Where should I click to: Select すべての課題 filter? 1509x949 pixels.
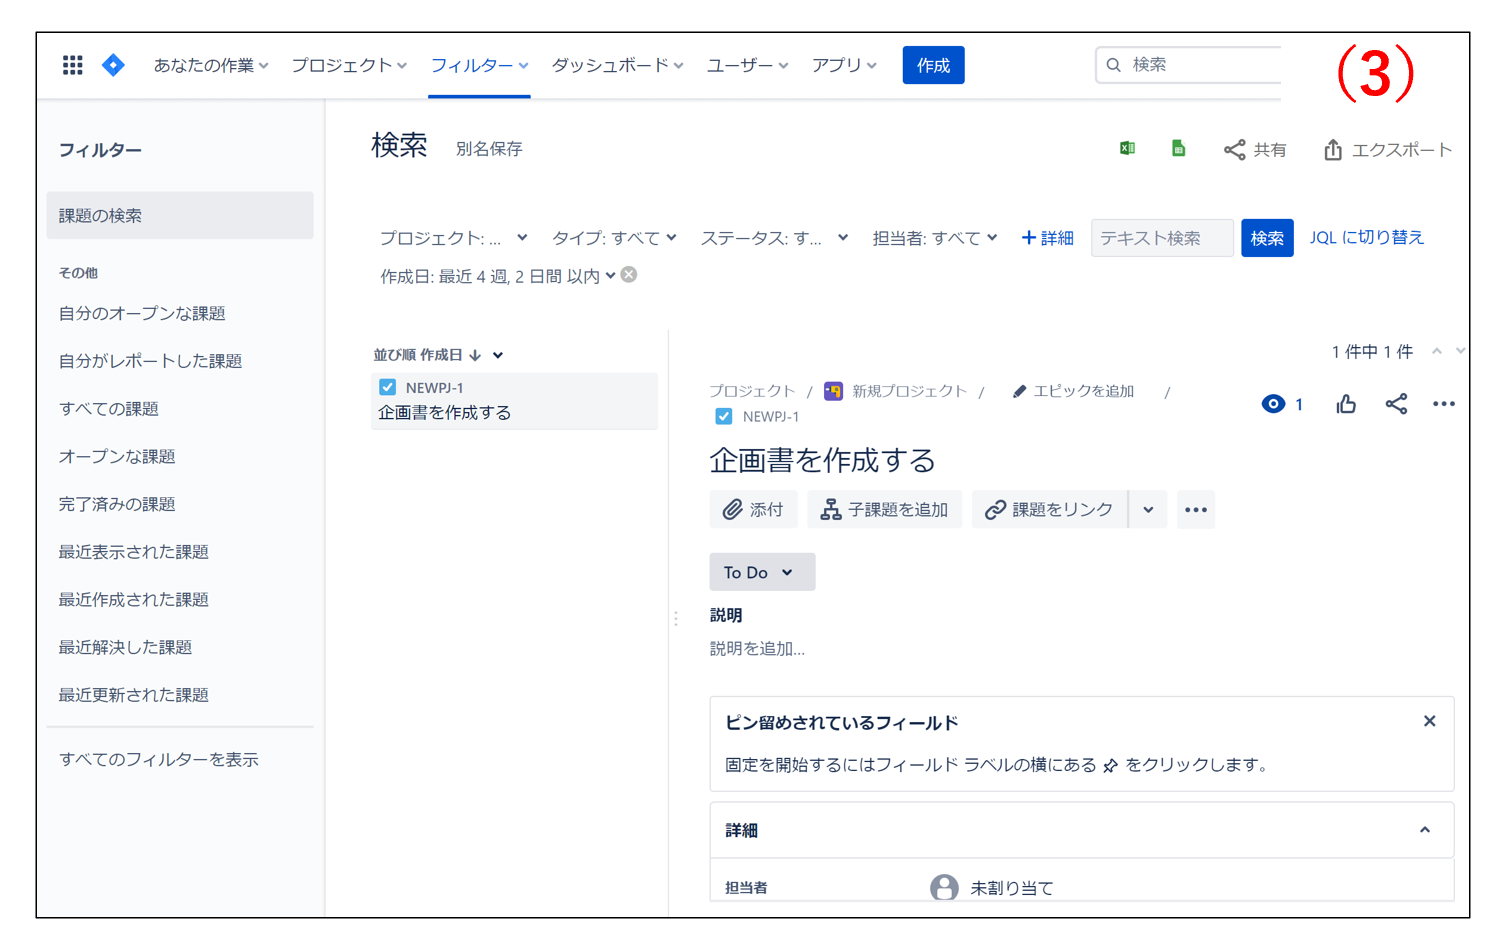pyautogui.click(x=108, y=409)
